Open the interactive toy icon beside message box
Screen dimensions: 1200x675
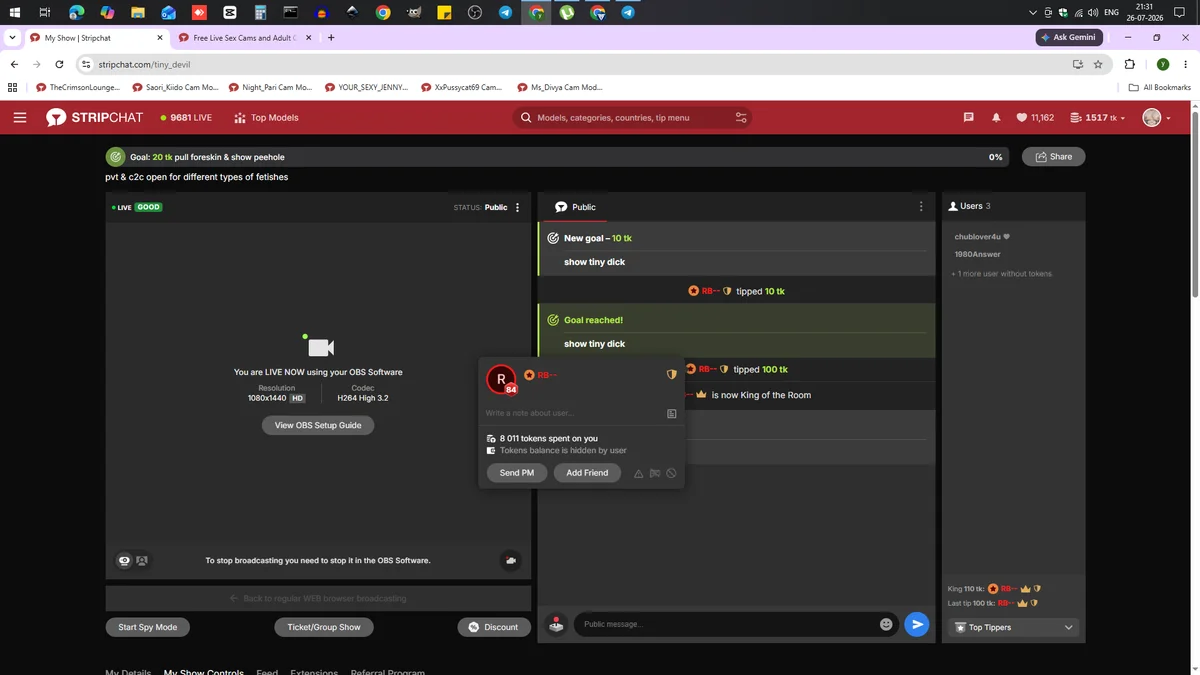(556, 624)
